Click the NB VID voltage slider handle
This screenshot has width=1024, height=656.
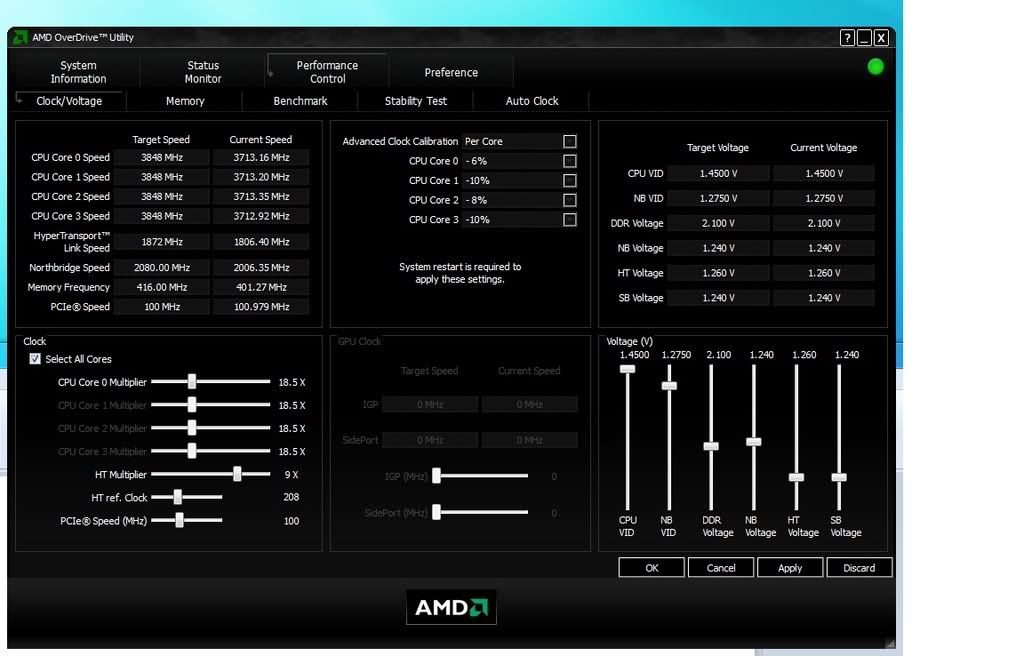pos(669,385)
